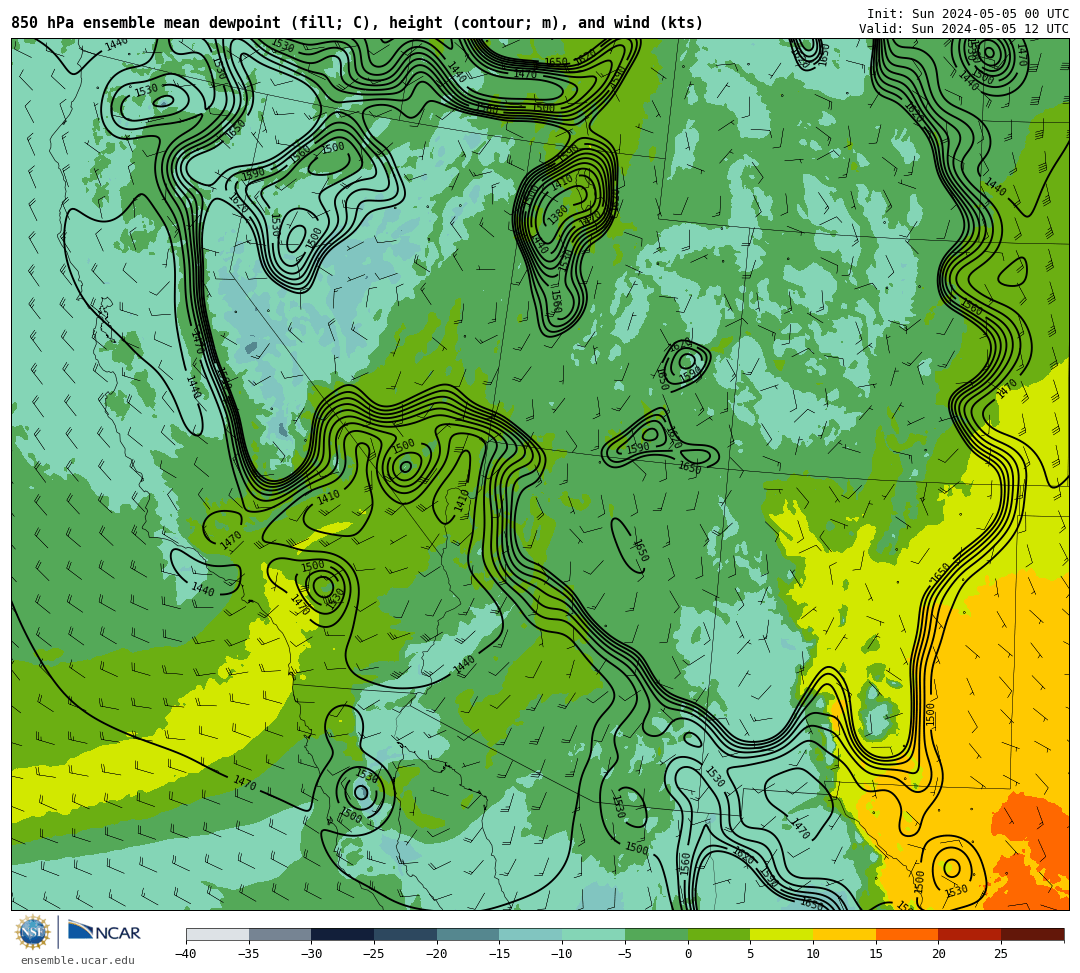Click the -35 to -30 slate gray swatch
The height and width of the screenshot is (973, 1080).
(x=280, y=934)
